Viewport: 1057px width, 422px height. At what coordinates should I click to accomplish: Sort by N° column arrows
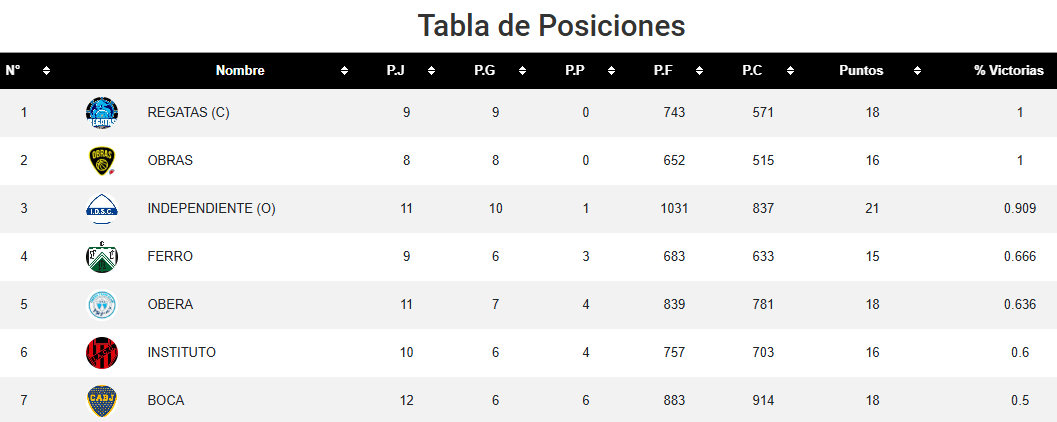pyautogui.click(x=46, y=71)
